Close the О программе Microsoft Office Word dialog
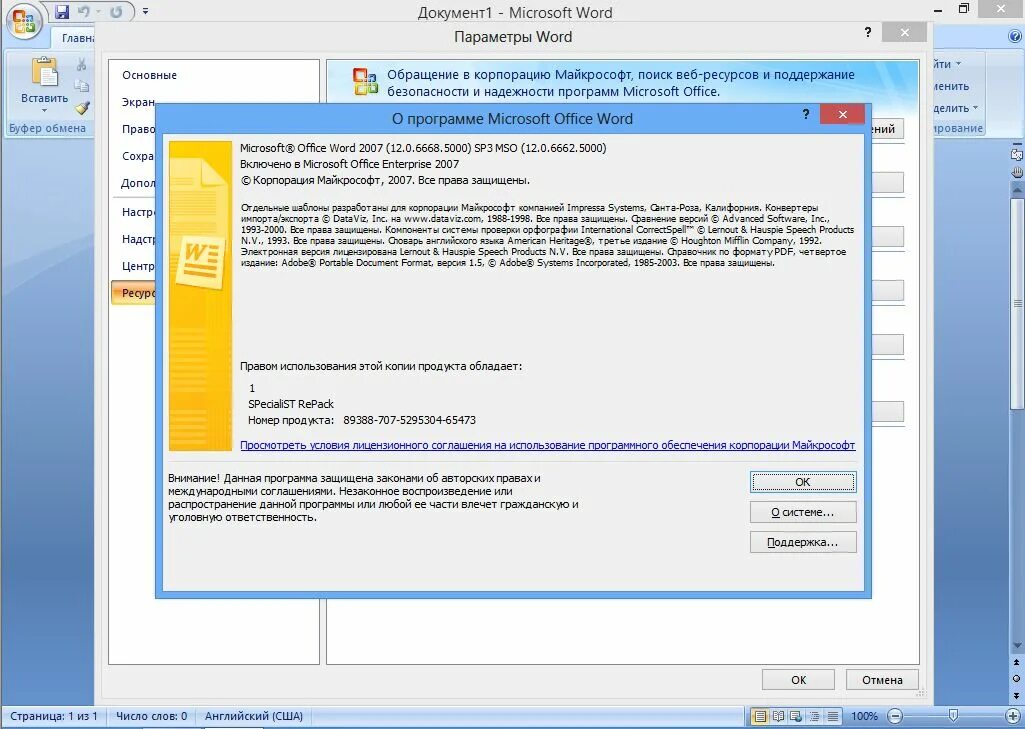The height and width of the screenshot is (729, 1025). tap(843, 114)
